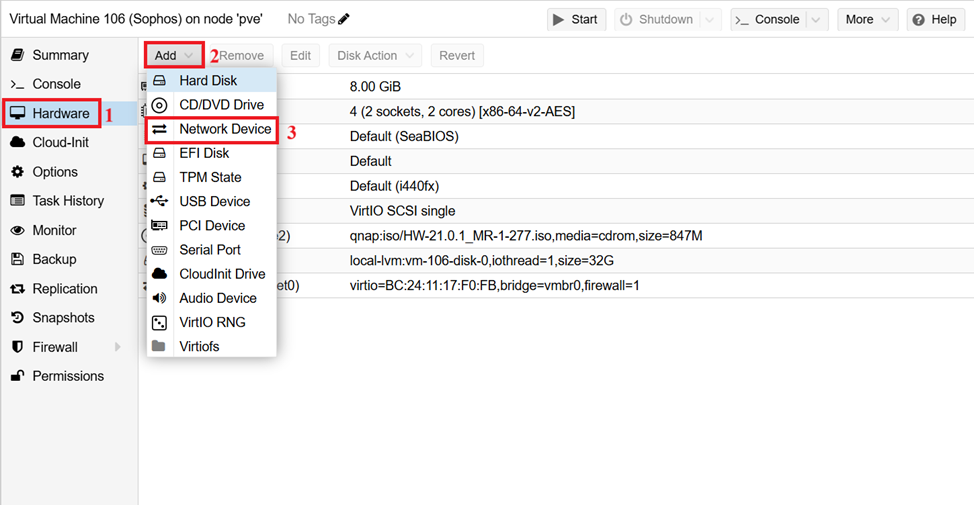Select the CloudInit Drive cloud icon
Image resolution: width=974 pixels, height=505 pixels.
click(x=159, y=274)
